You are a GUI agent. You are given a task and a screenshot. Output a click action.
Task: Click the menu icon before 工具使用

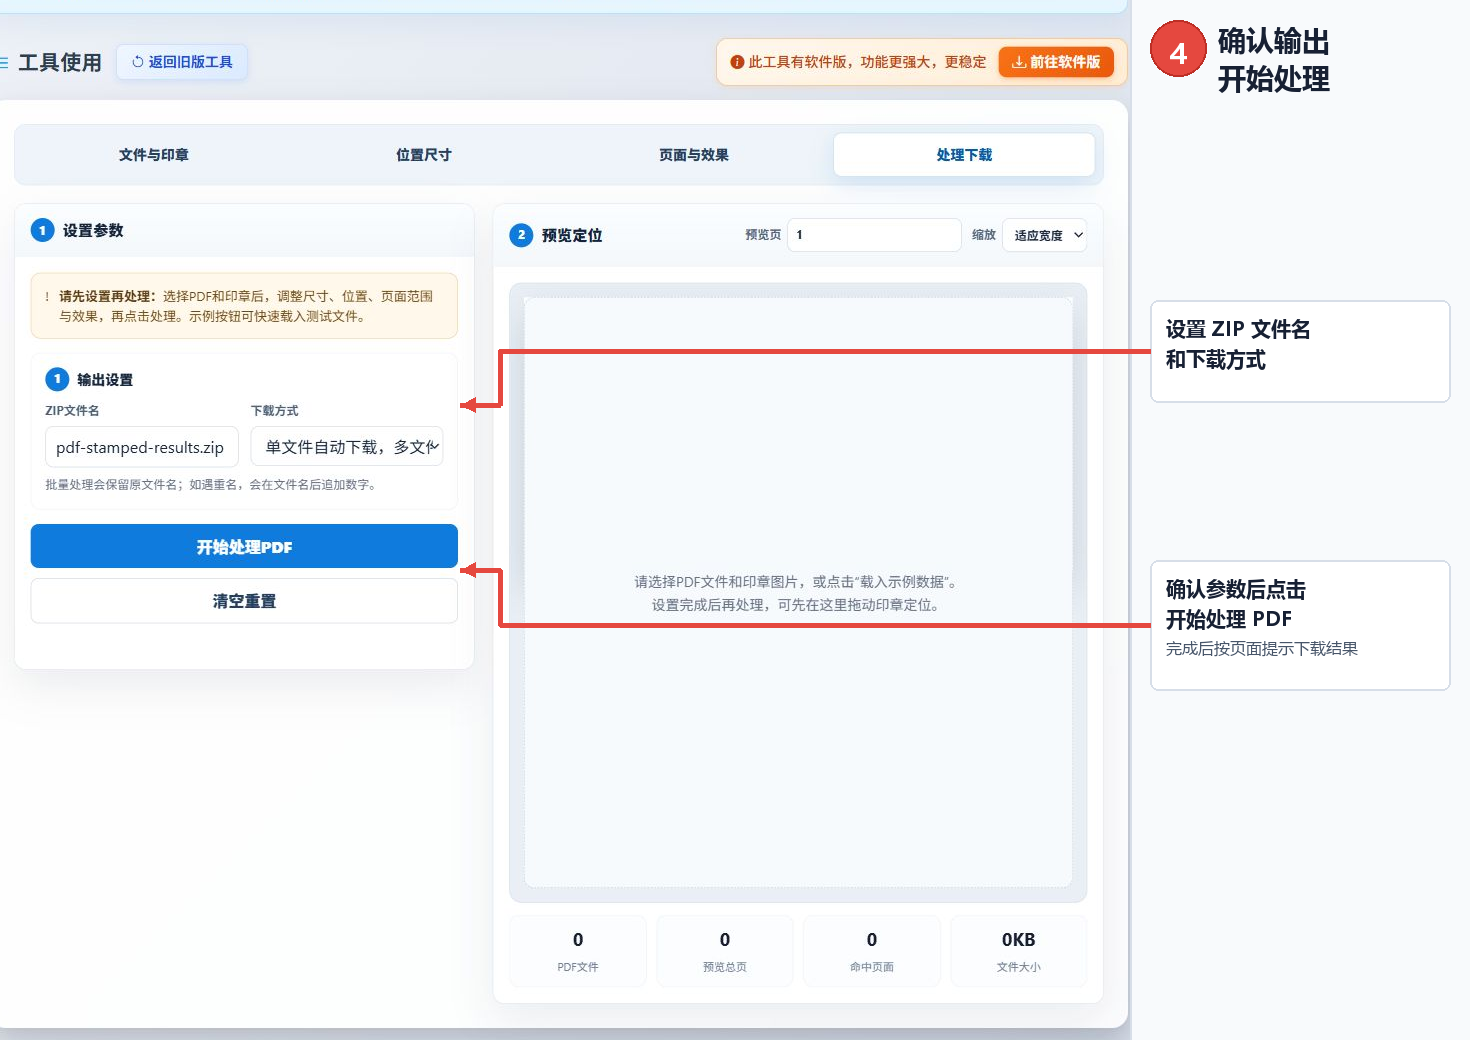click(x=4, y=62)
